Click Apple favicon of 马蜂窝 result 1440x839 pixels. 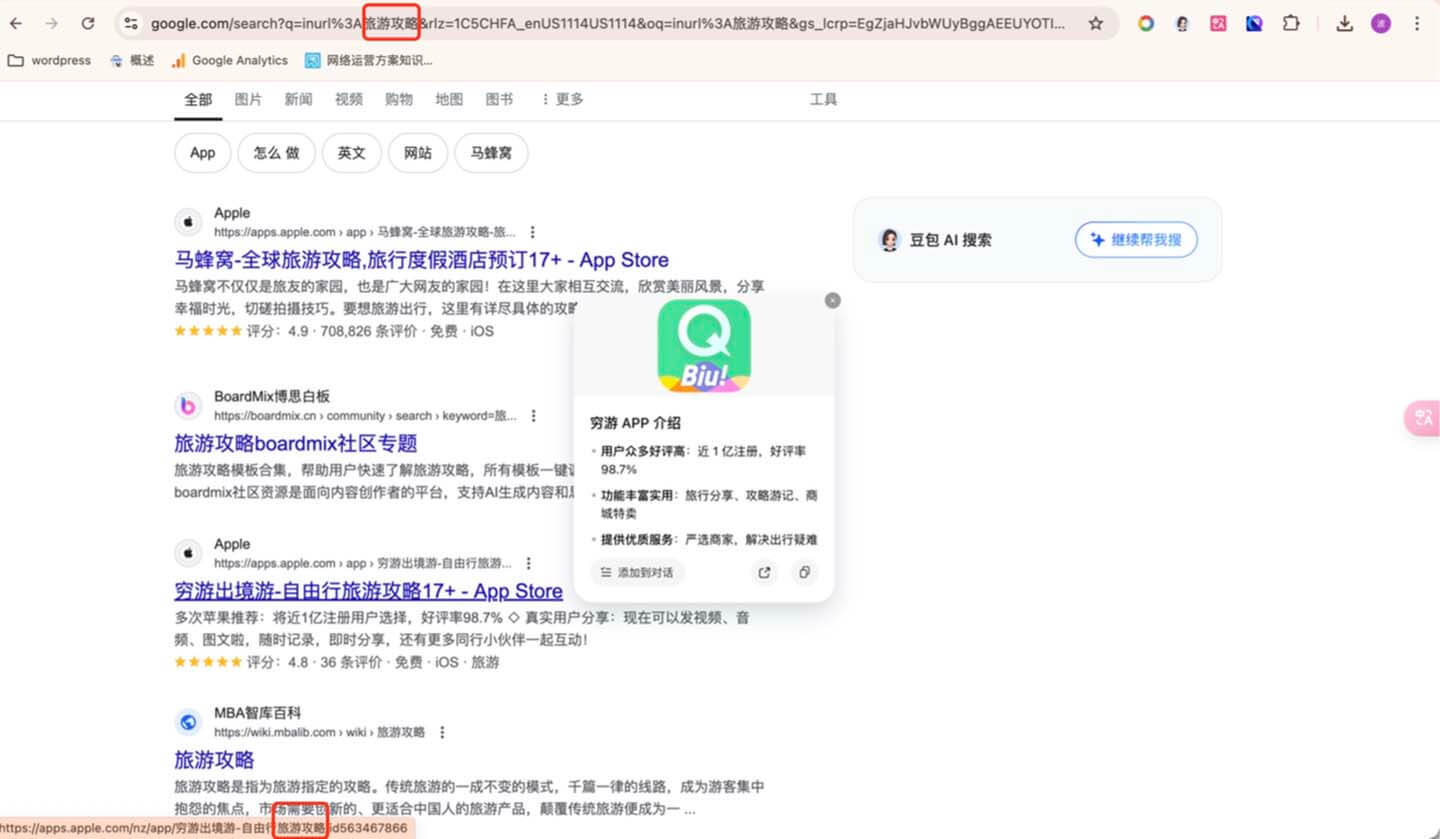(x=188, y=222)
